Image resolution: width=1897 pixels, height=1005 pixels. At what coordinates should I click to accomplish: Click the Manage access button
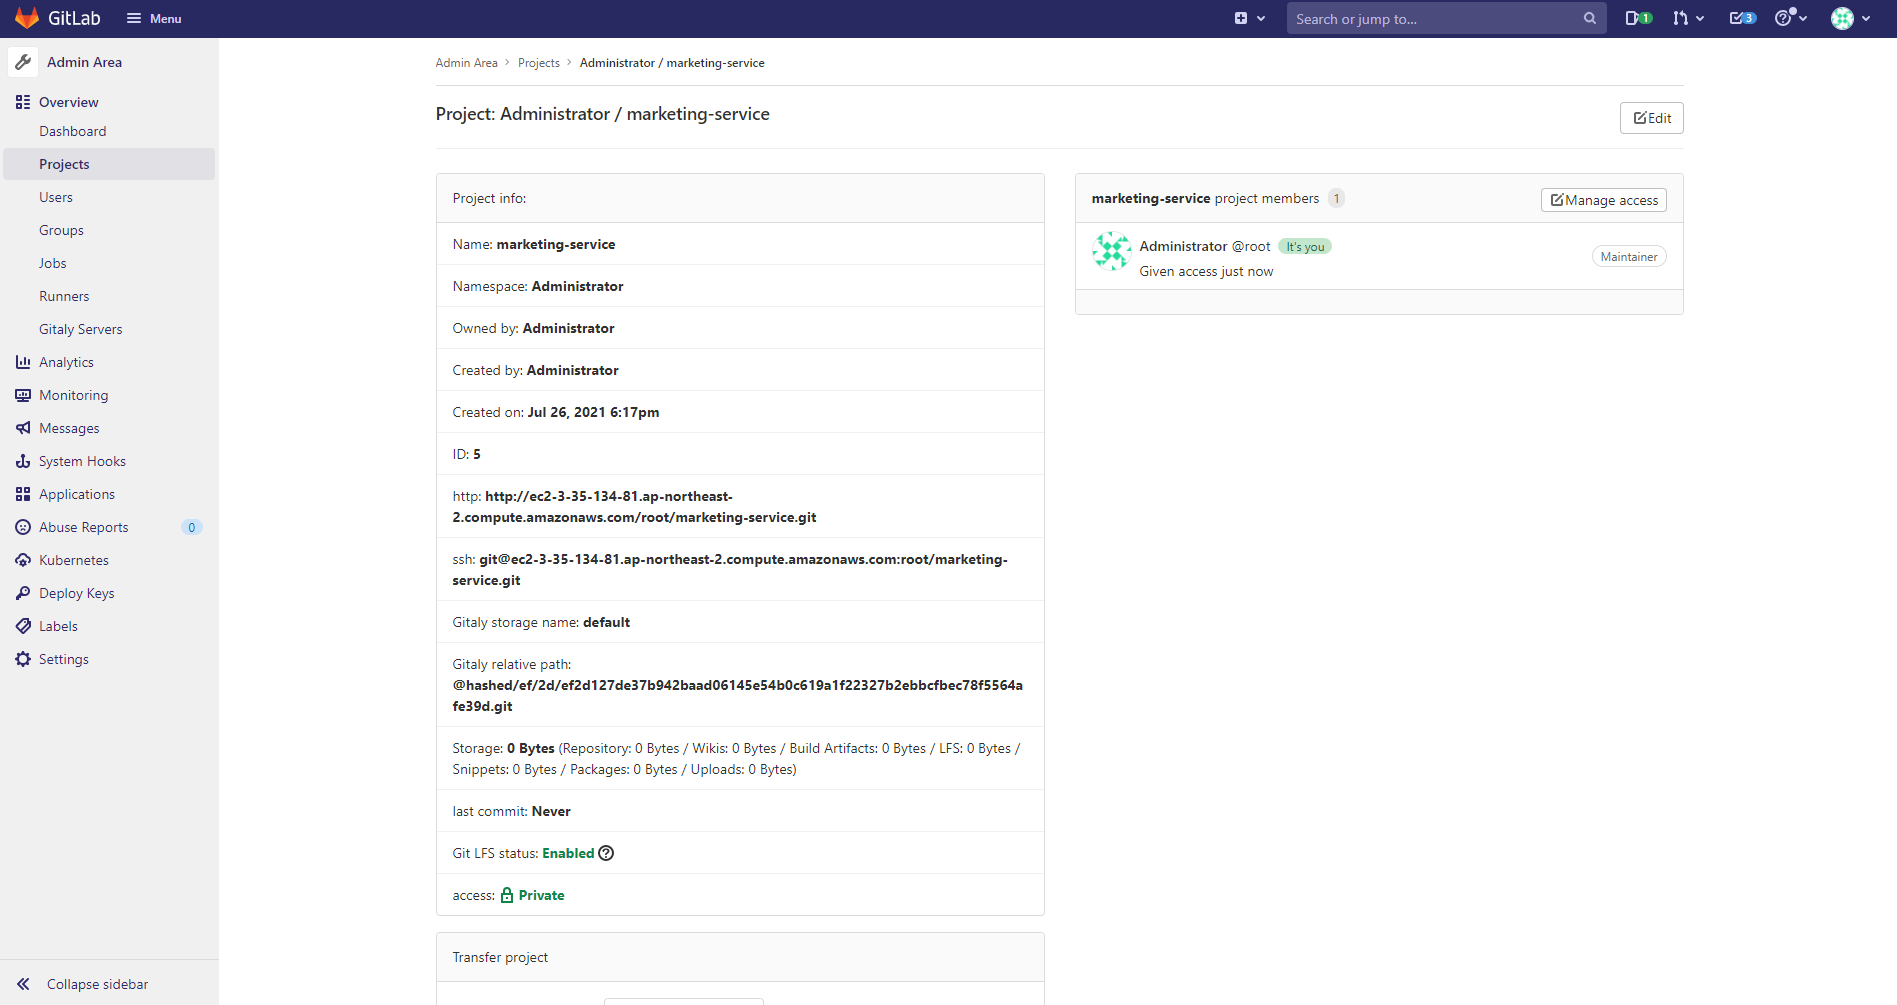click(x=1604, y=200)
